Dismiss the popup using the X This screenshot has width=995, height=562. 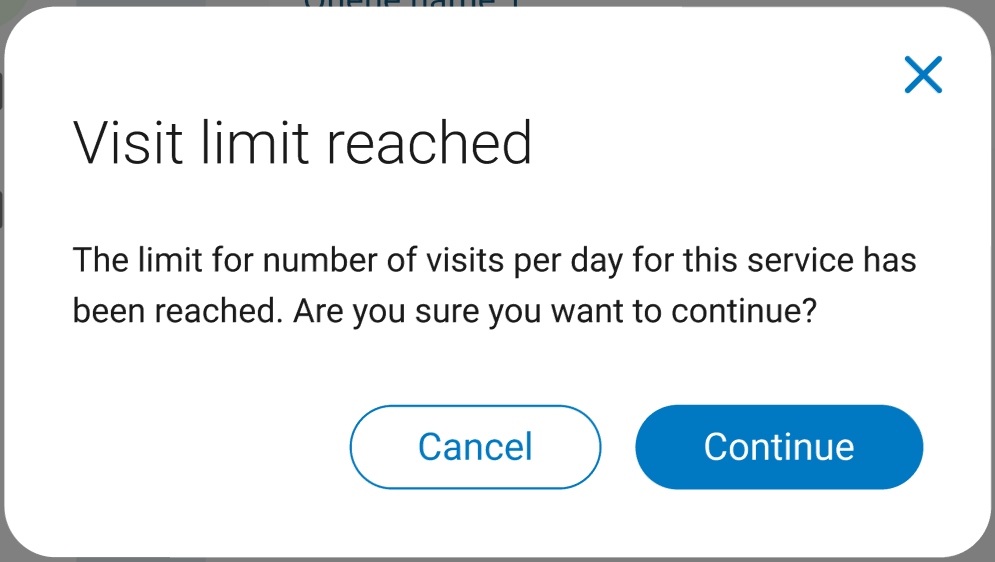pyautogui.click(x=923, y=75)
